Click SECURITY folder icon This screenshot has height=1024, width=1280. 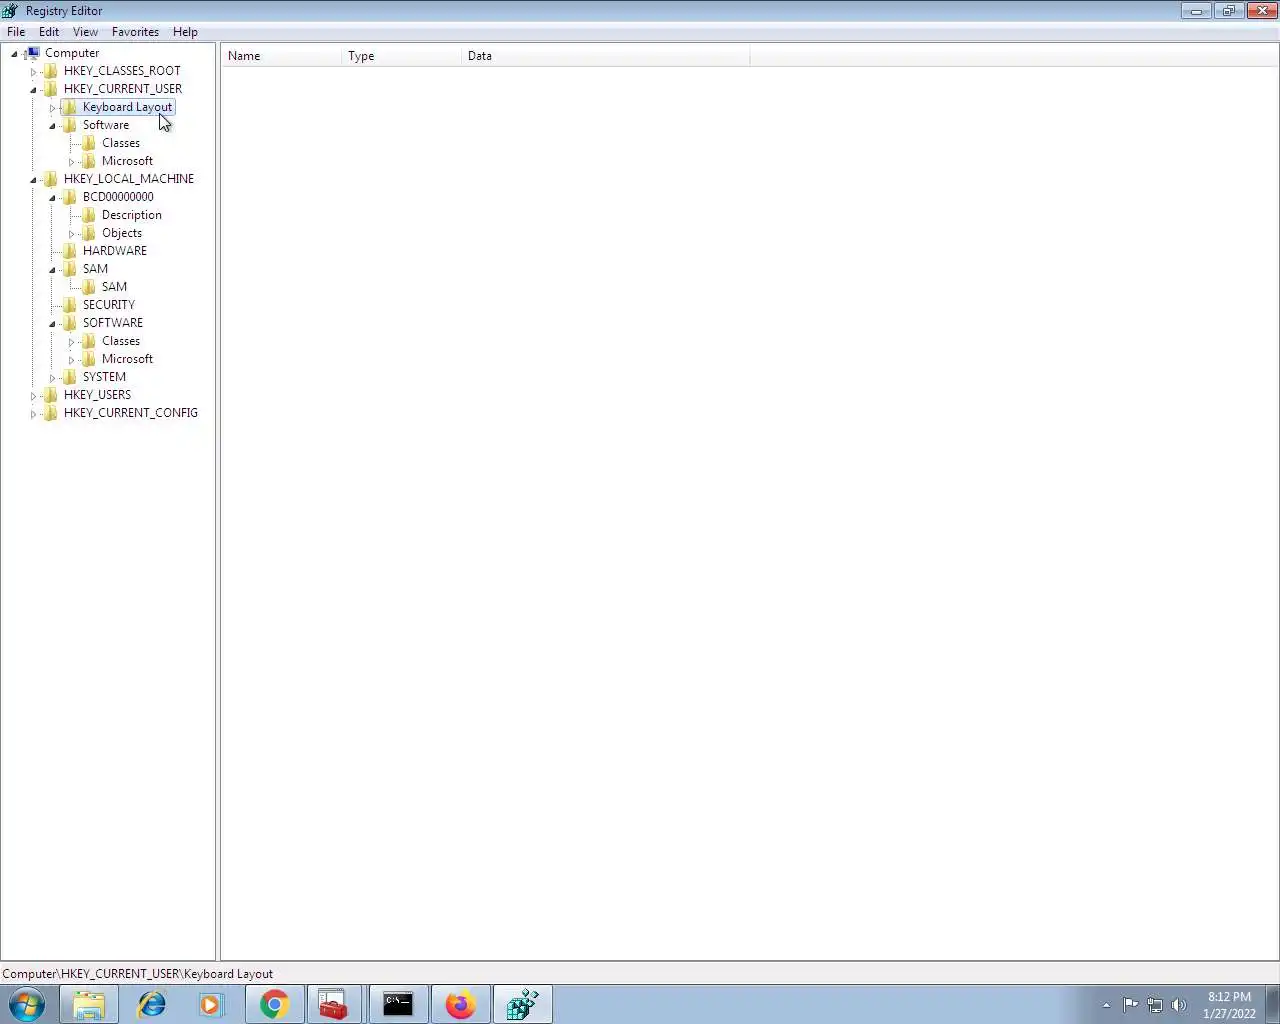[70, 305]
